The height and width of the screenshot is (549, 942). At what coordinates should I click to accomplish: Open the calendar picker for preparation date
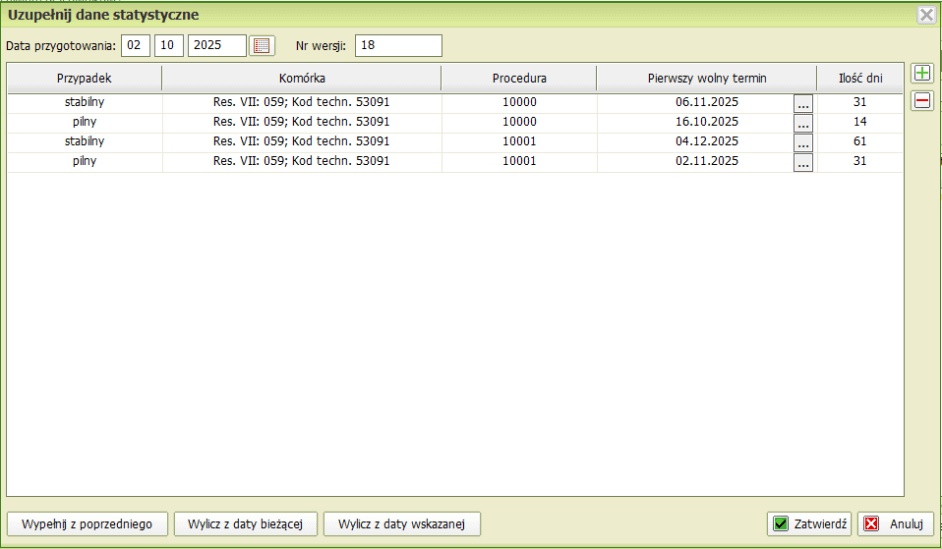(261, 46)
